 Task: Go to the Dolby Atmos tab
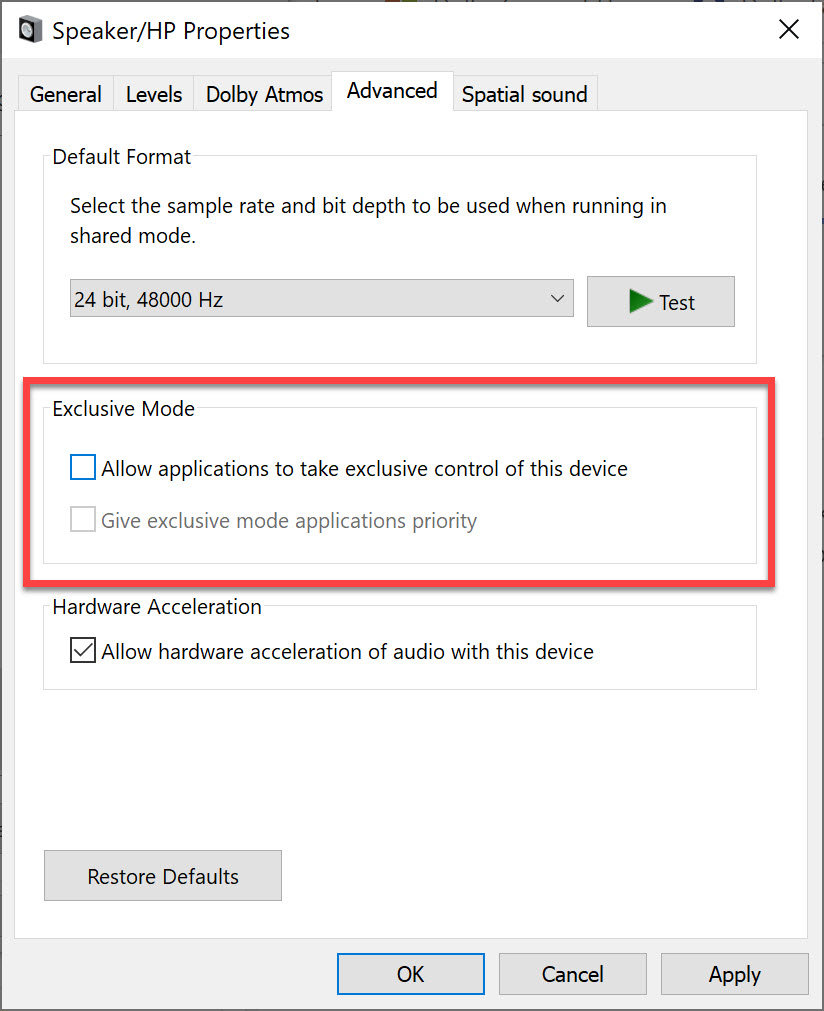pos(264,95)
